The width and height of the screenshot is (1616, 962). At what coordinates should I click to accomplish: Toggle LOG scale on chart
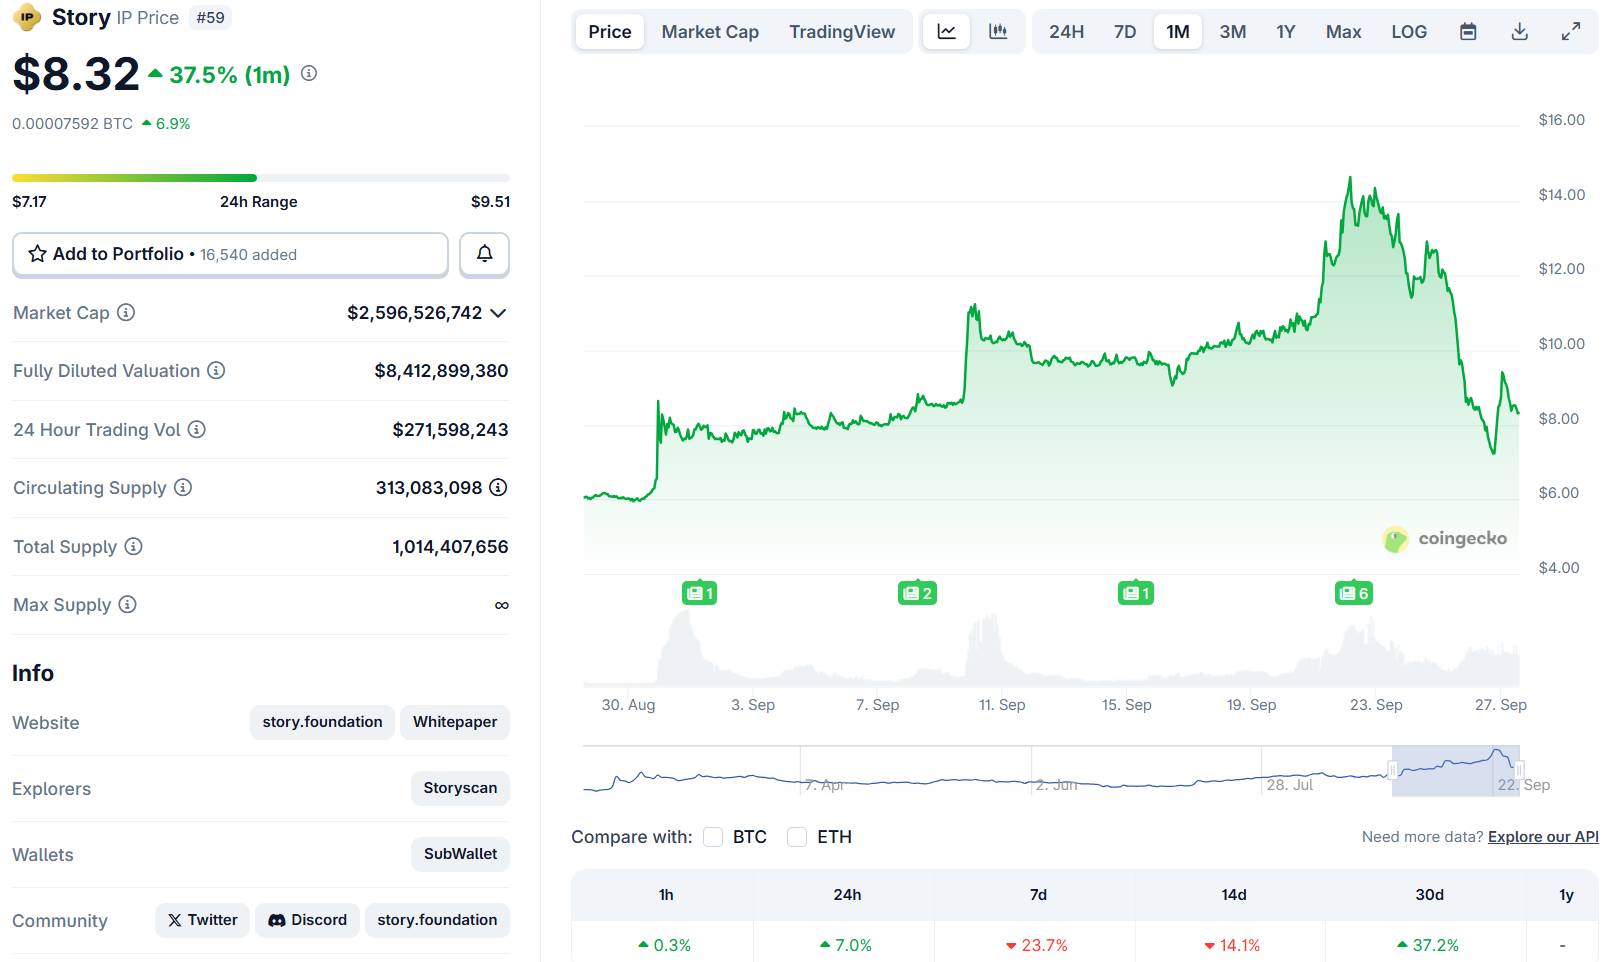point(1409,32)
